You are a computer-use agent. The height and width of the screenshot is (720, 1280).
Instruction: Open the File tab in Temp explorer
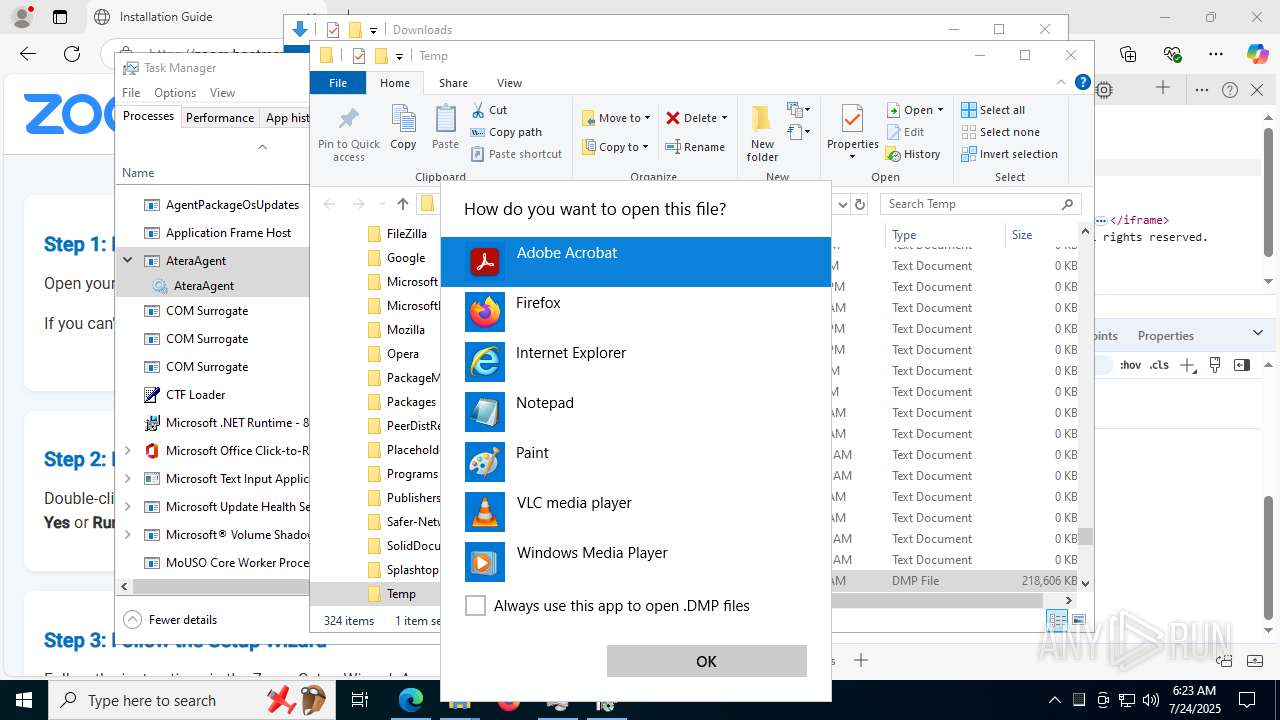(338, 83)
